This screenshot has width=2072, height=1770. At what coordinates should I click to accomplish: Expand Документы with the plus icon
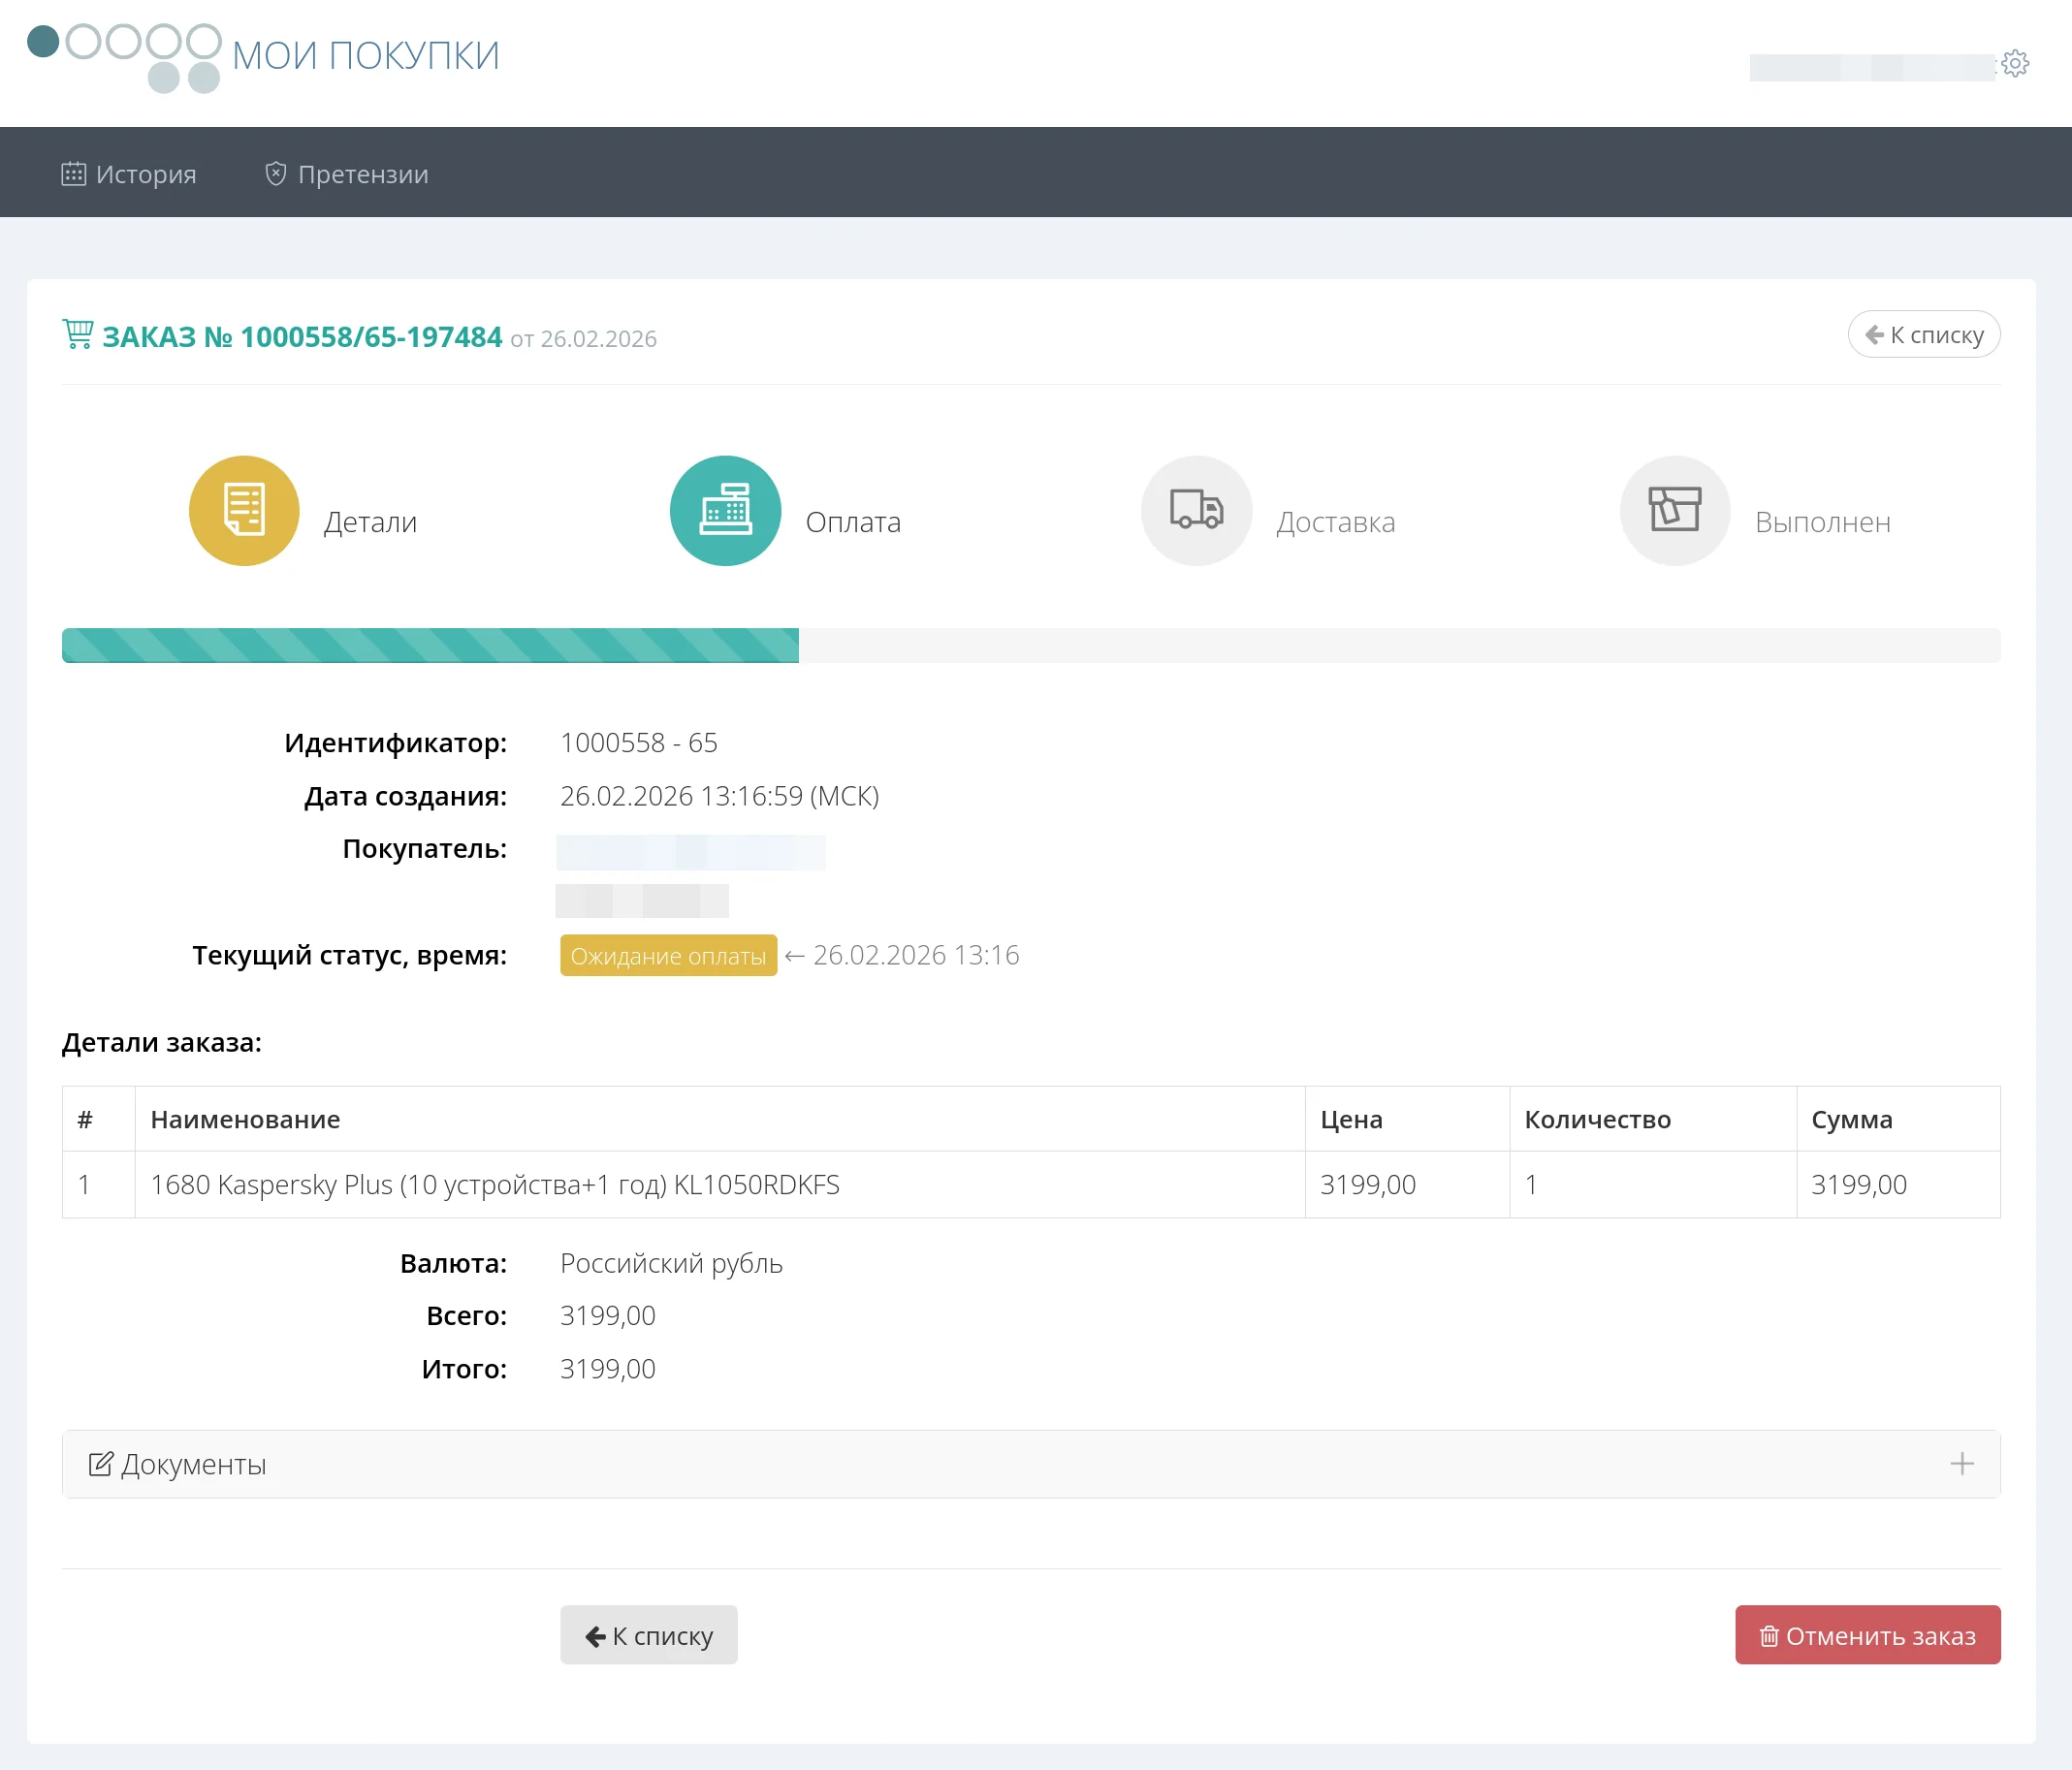1961,1464
